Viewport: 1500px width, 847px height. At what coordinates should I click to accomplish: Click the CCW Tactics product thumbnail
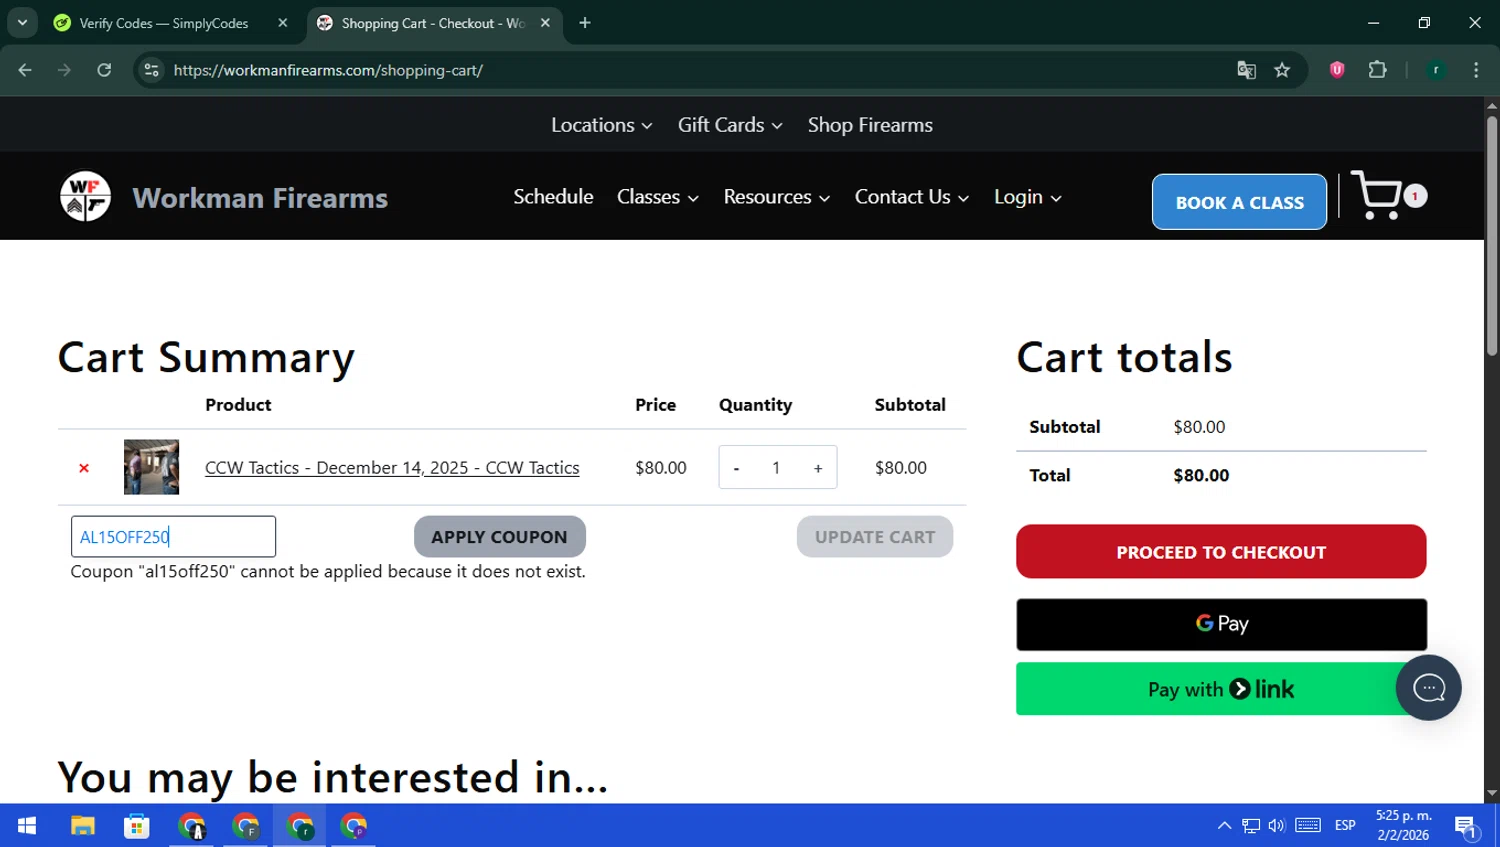pyautogui.click(x=151, y=467)
